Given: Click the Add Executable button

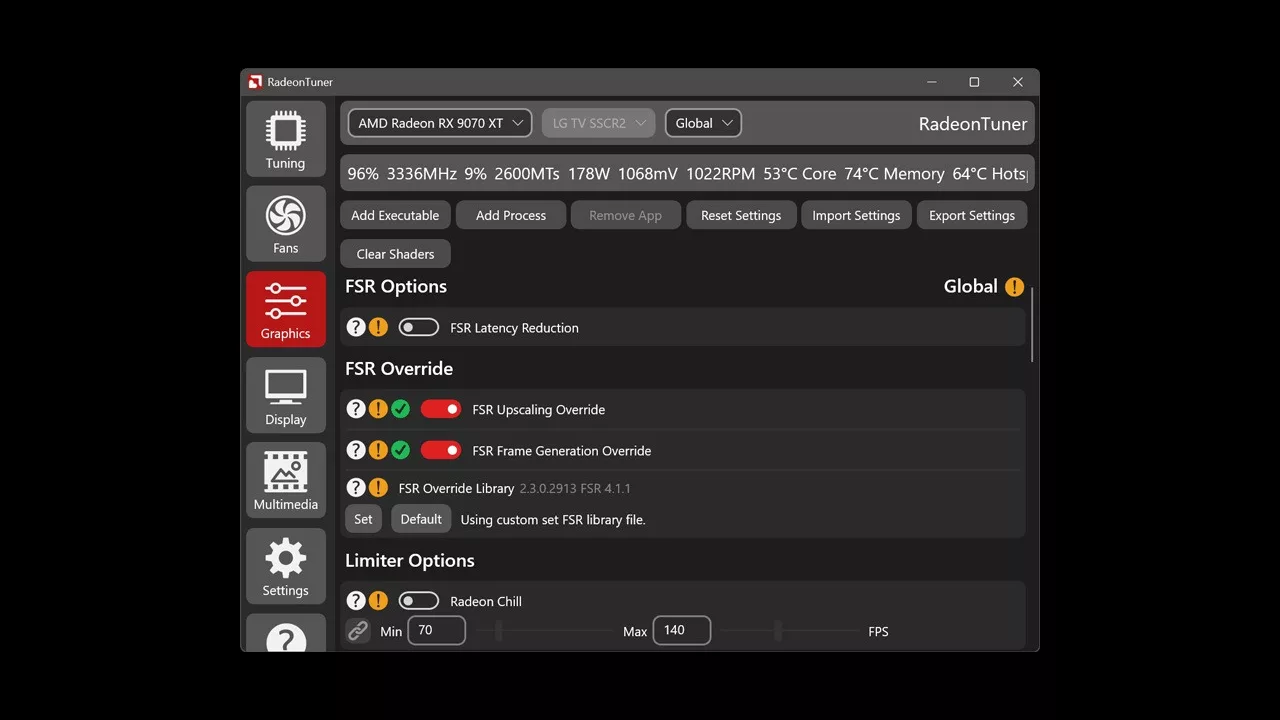Looking at the screenshot, I should click(395, 215).
